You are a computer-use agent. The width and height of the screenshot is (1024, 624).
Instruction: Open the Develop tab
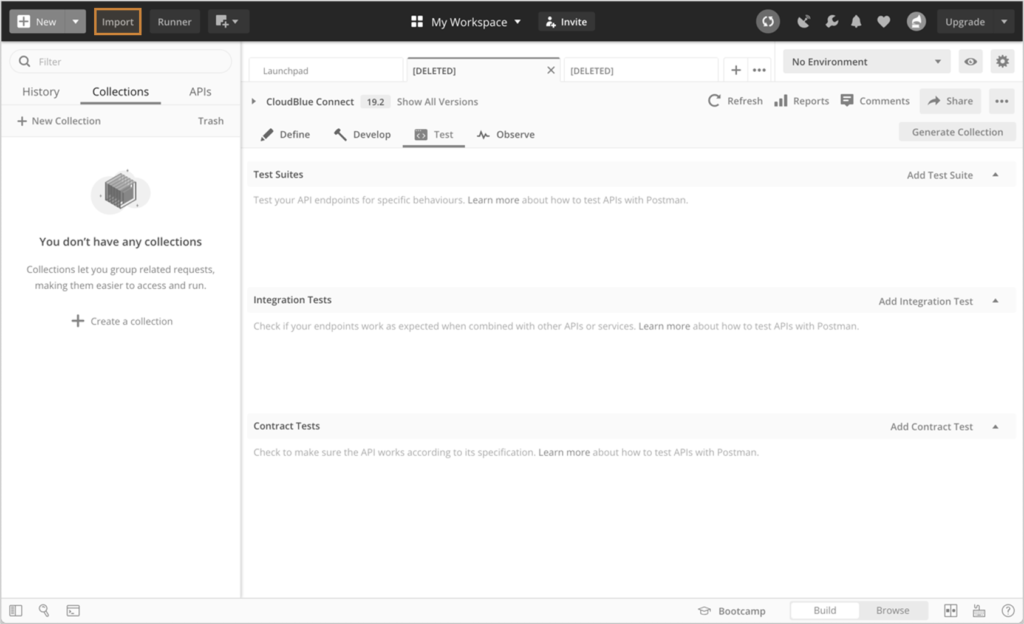pos(362,134)
